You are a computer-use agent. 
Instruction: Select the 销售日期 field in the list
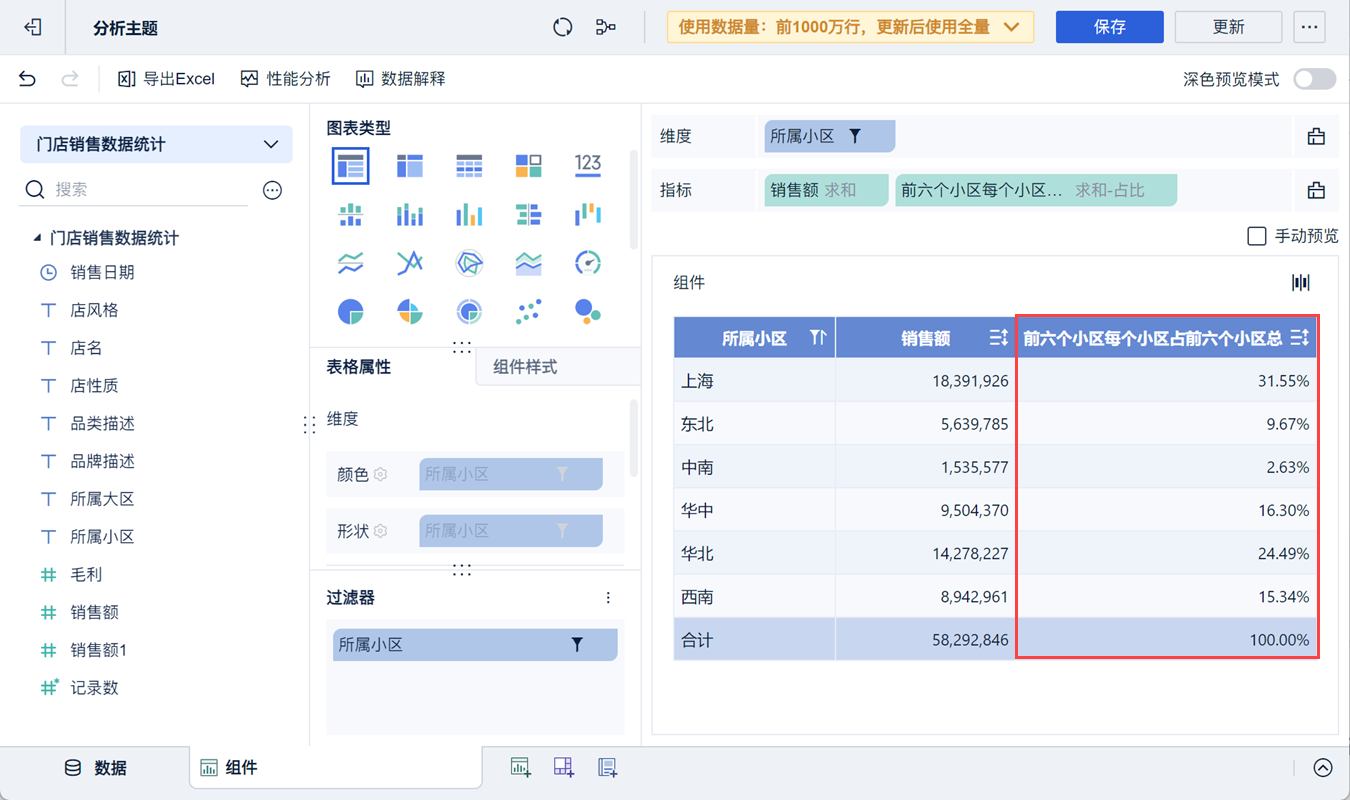102,272
